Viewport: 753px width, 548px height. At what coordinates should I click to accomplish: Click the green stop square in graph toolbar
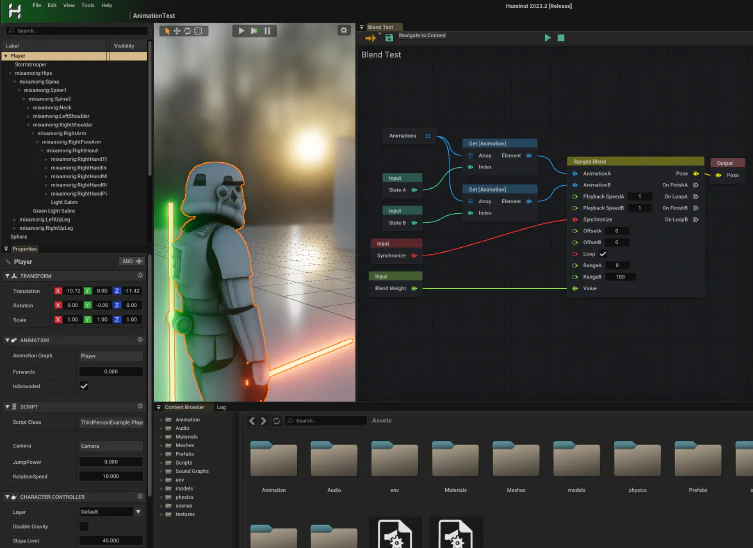coord(561,38)
